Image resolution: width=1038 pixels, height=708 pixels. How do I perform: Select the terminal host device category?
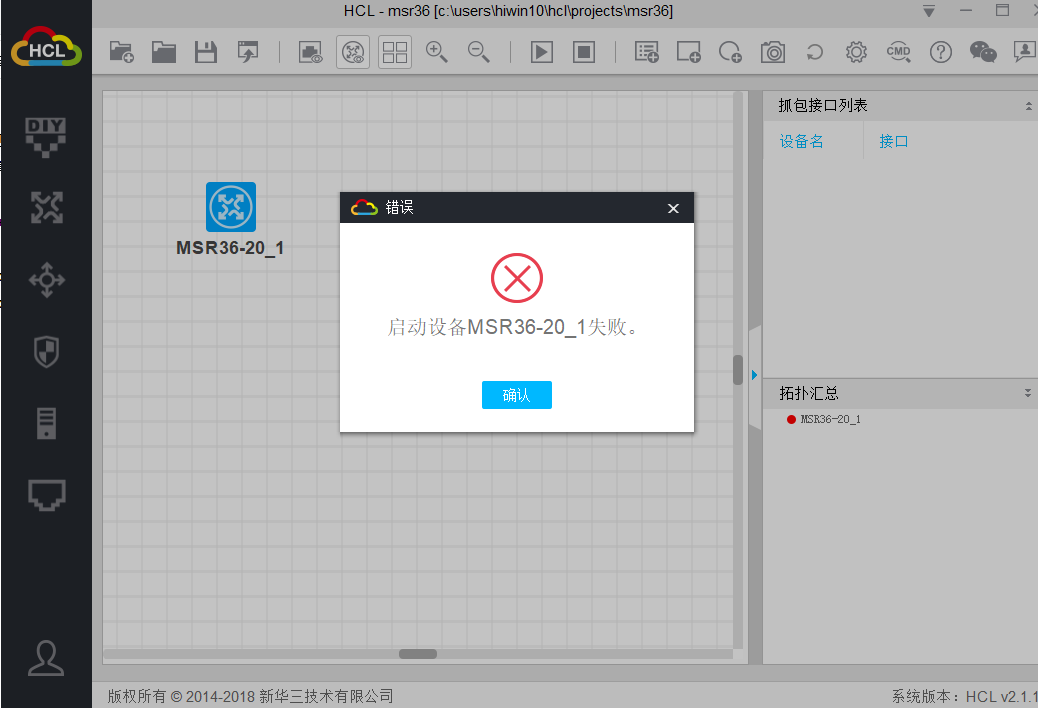tap(46, 423)
